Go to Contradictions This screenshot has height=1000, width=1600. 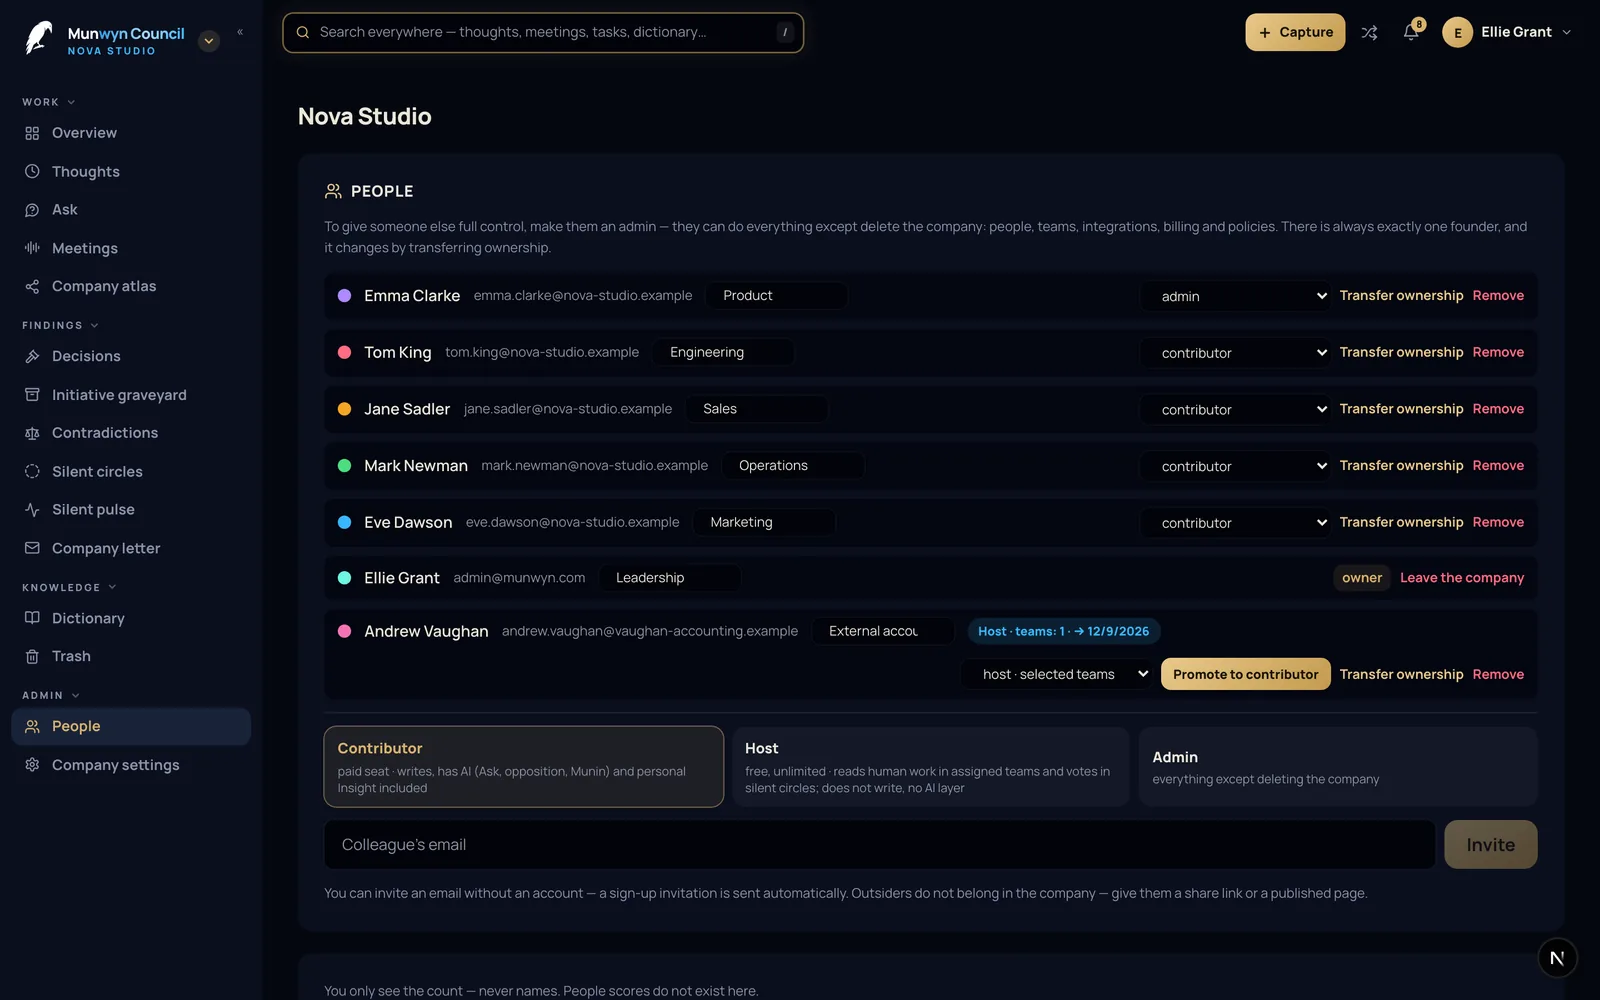coord(131,433)
